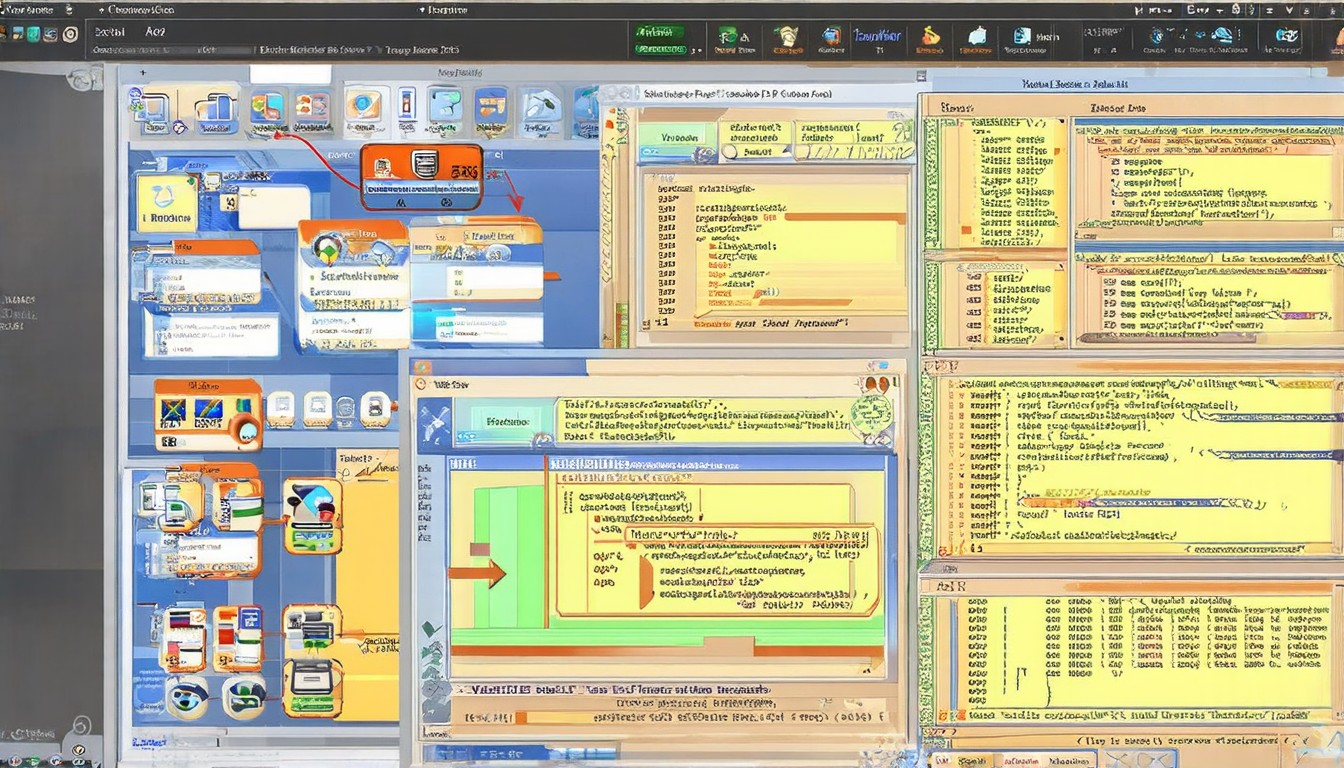The image size is (1344, 768).
Task: Click the round green stamp icon in lower window
Action: (871, 414)
